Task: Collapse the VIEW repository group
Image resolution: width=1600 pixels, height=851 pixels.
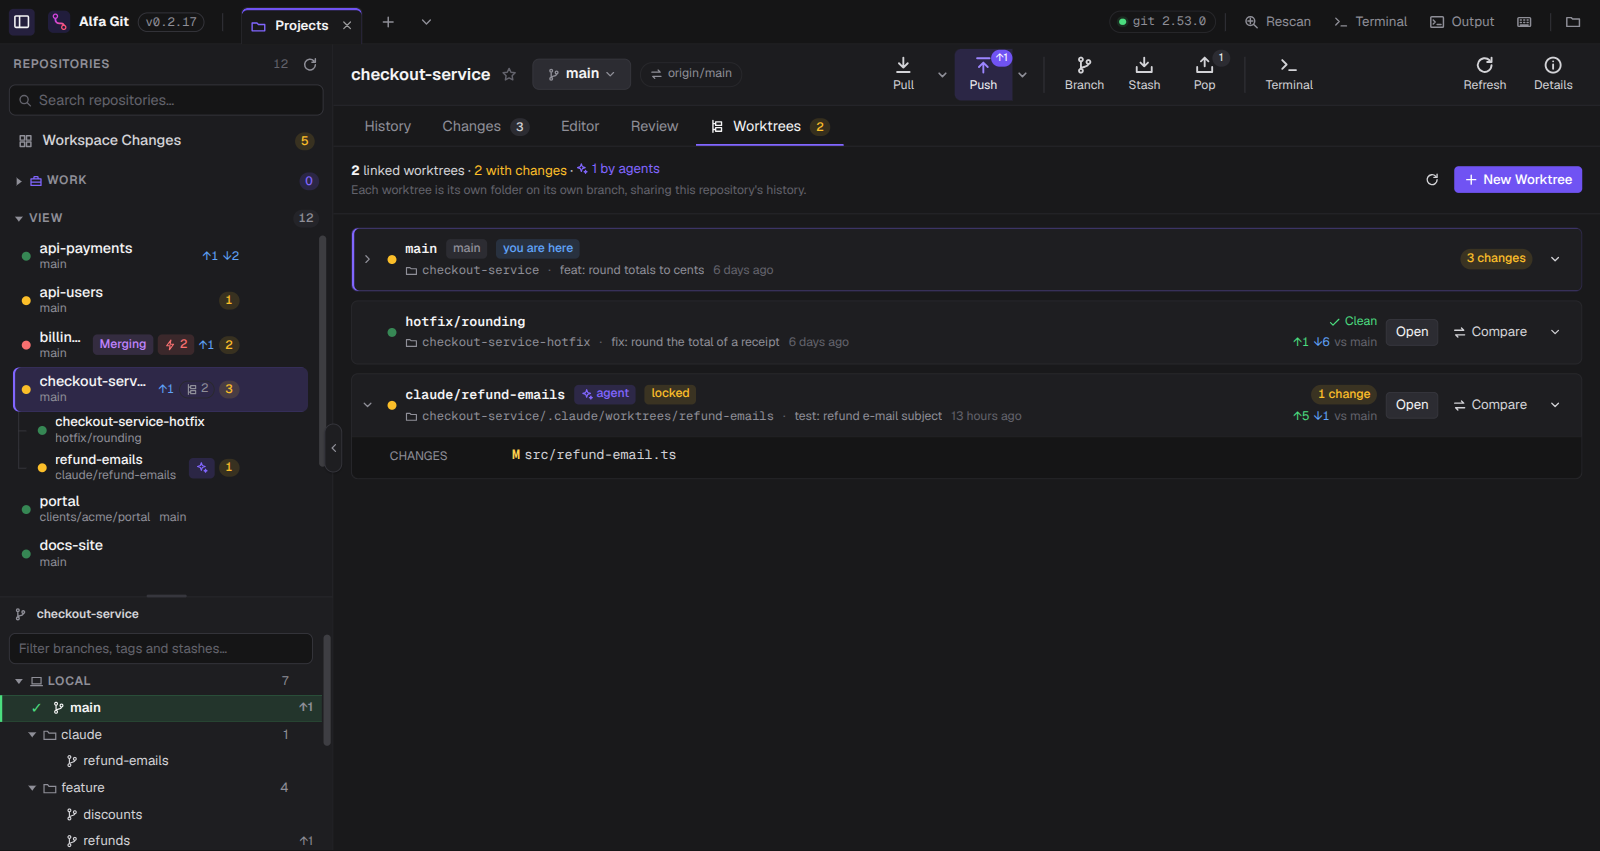Action: [19, 218]
